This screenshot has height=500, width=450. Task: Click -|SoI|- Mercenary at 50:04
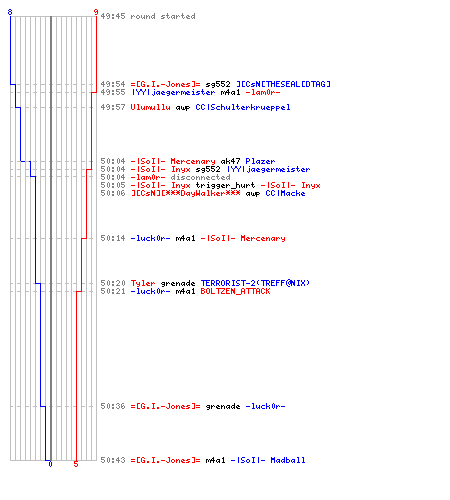click(x=173, y=161)
